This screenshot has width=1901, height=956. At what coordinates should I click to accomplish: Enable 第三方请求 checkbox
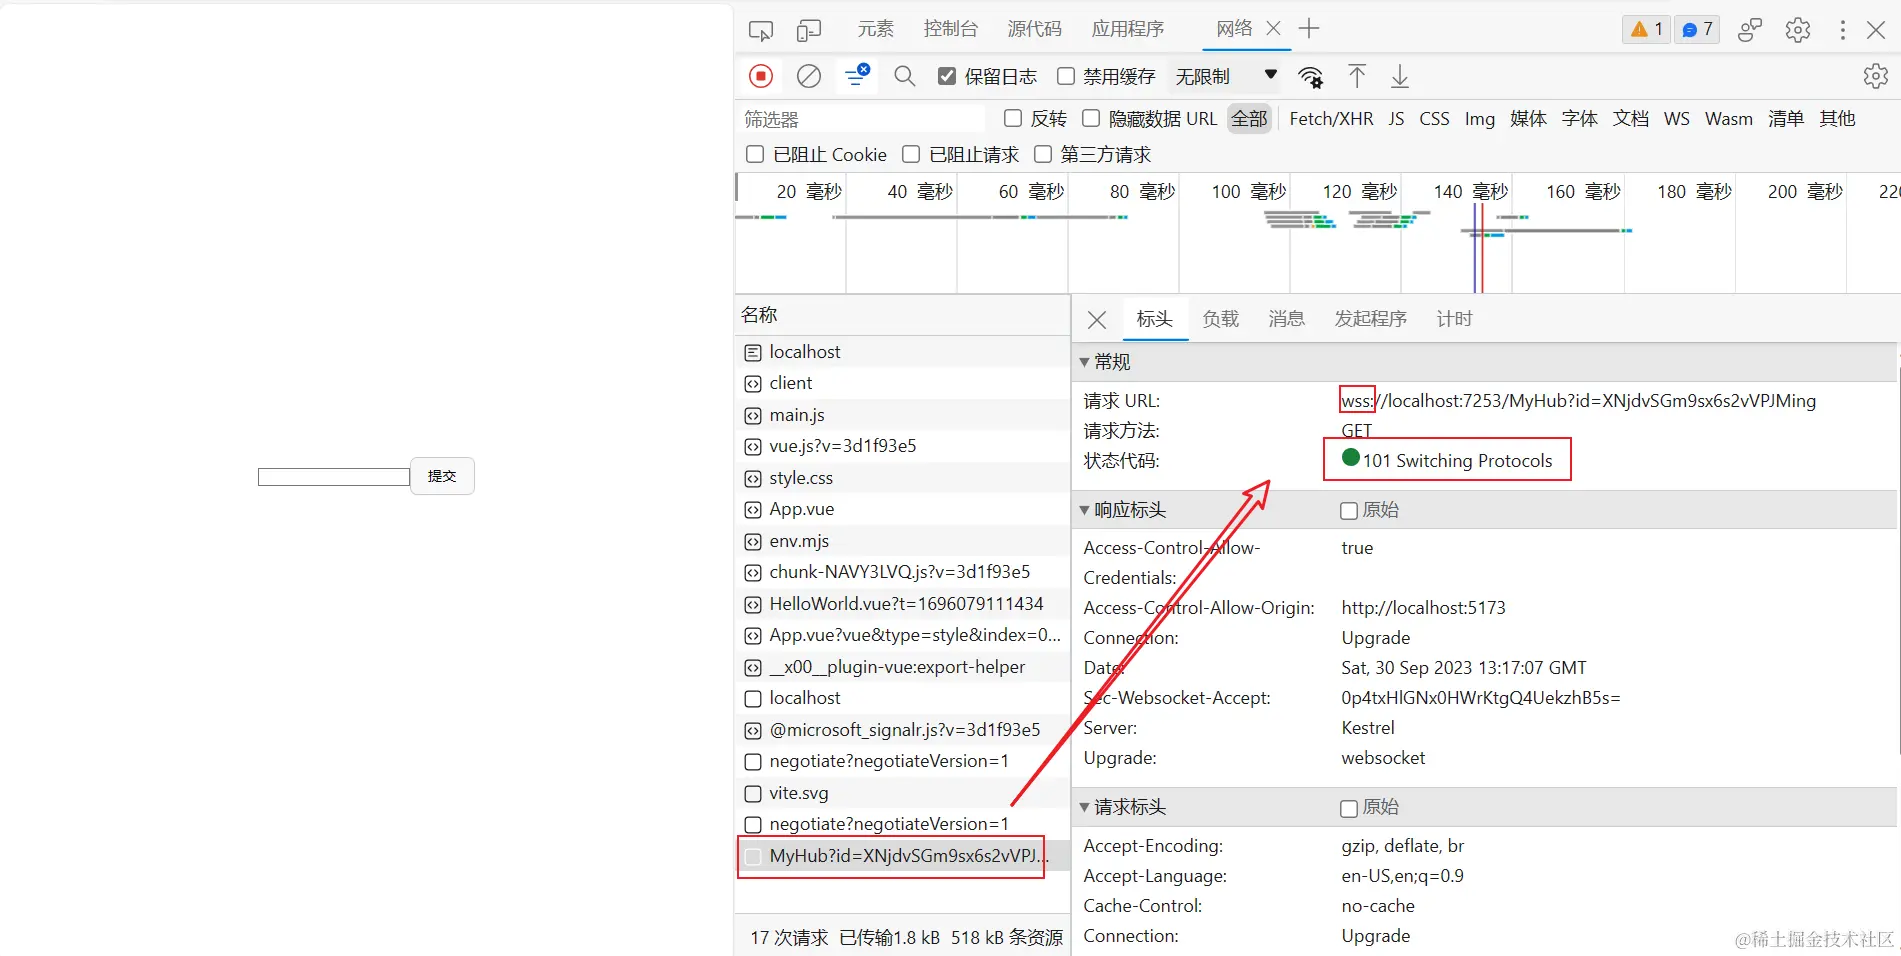tap(1043, 154)
